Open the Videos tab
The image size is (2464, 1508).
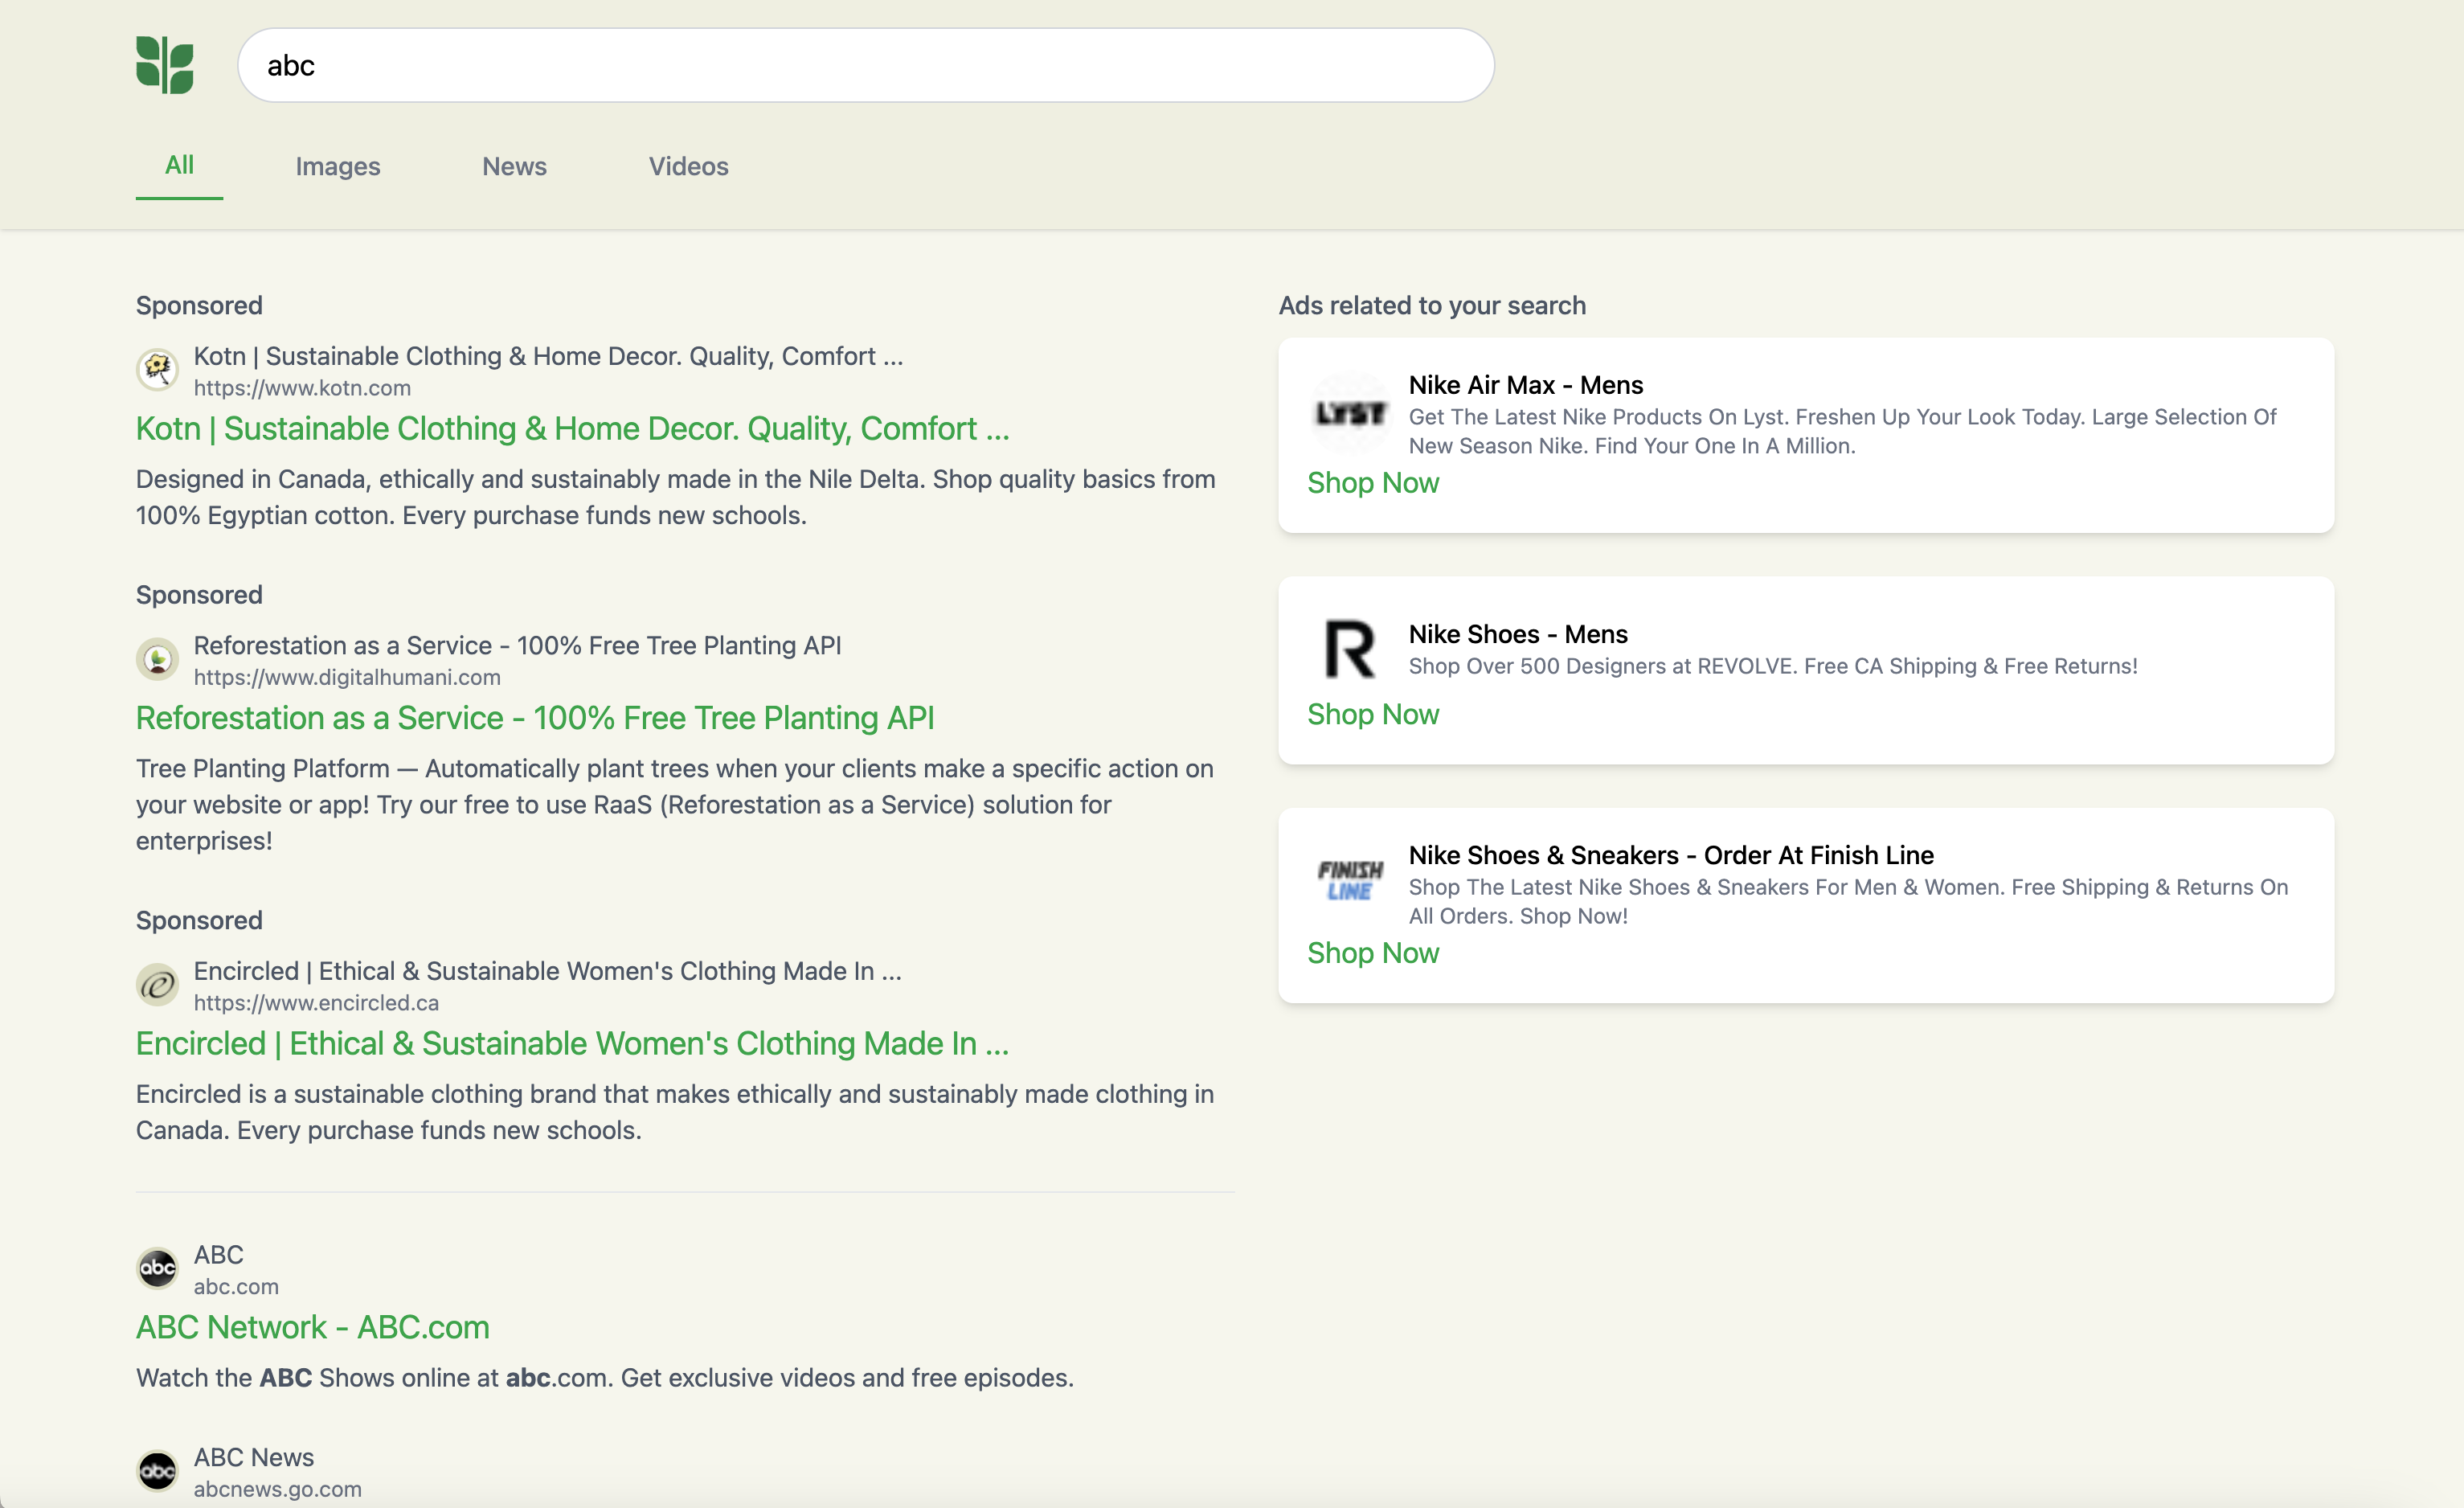click(x=688, y=166)
